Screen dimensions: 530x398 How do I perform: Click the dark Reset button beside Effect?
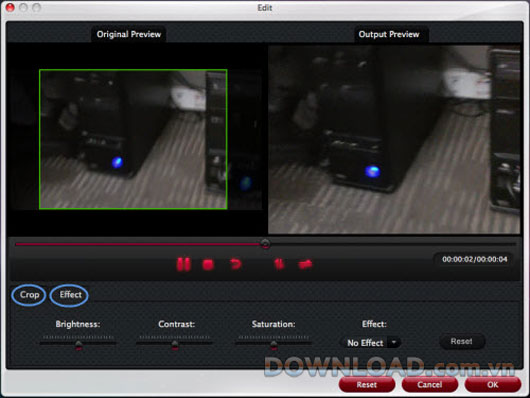462,342
